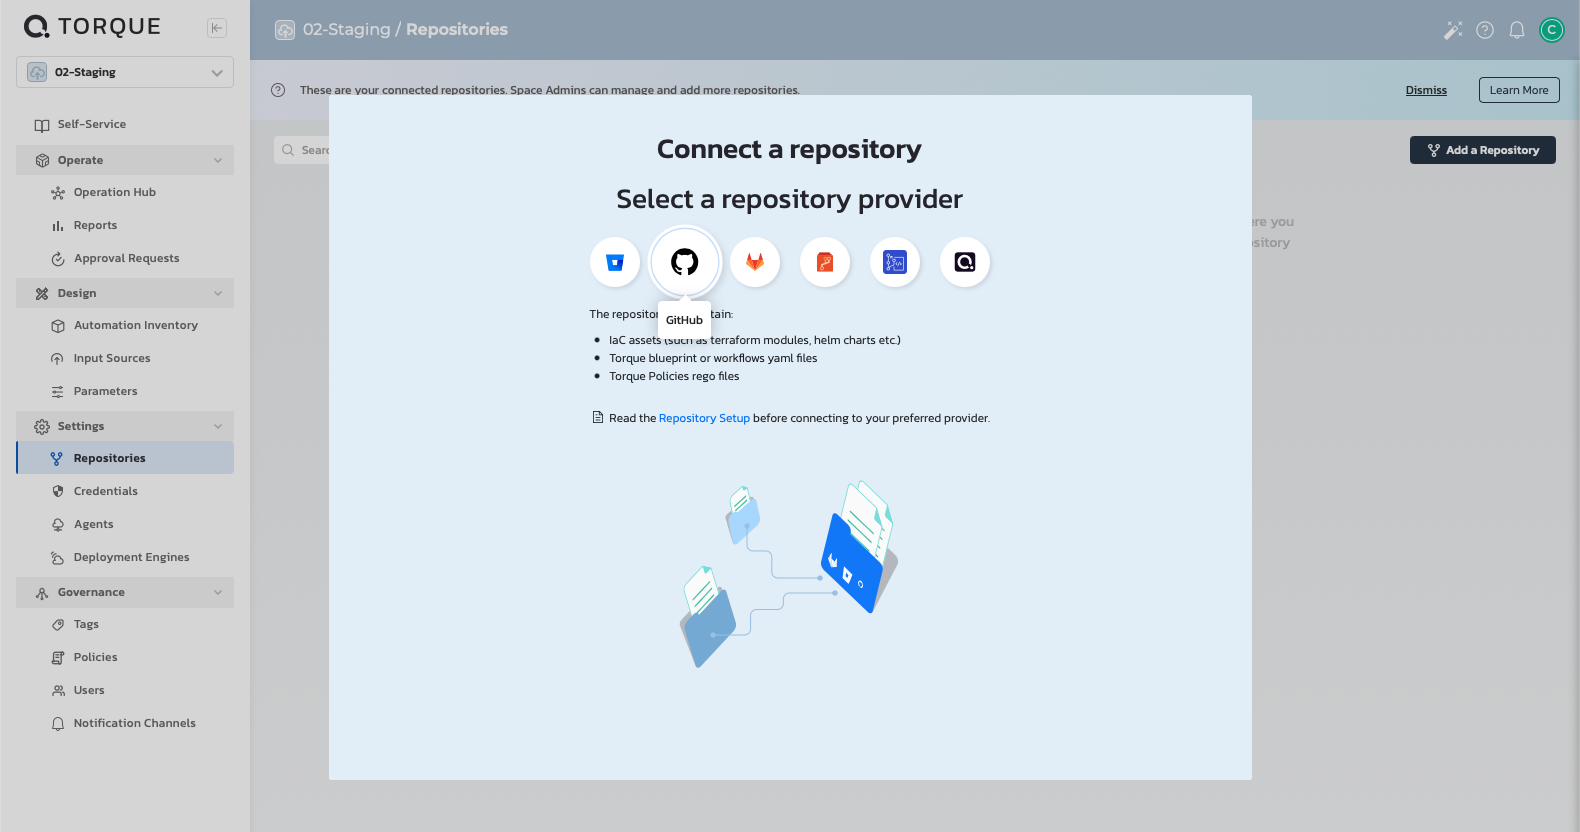Select Bitbucket as repository provider
Screen dimensions: 1580x832
[x=615, y=262]
